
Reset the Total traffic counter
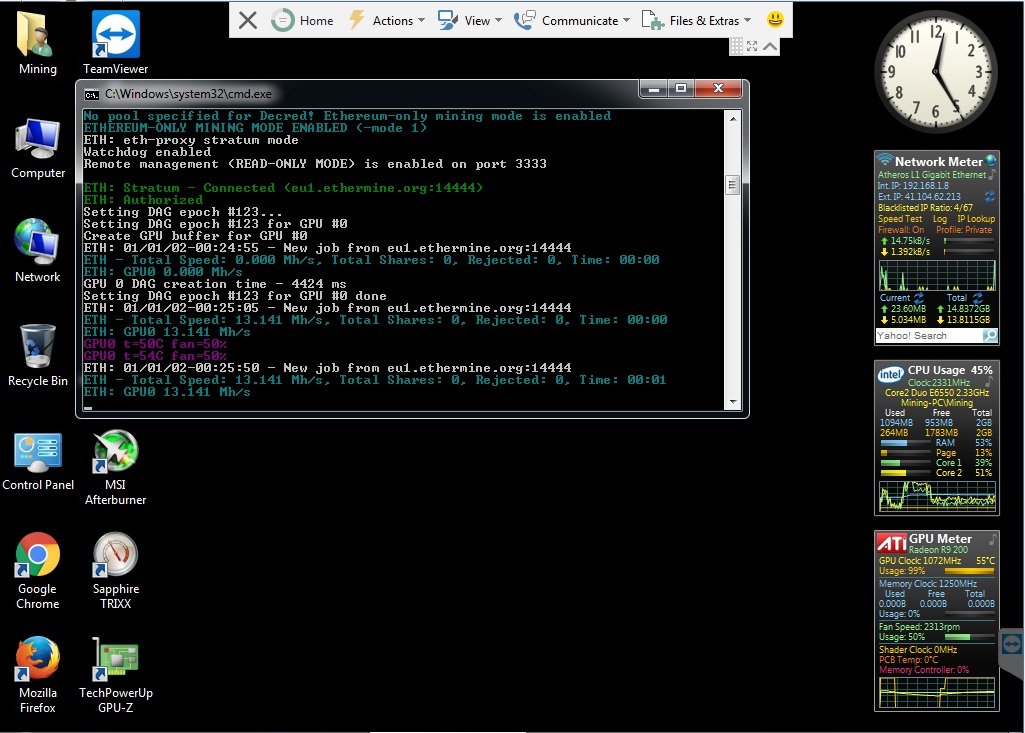pyautogui.click(x=977, y=298)
